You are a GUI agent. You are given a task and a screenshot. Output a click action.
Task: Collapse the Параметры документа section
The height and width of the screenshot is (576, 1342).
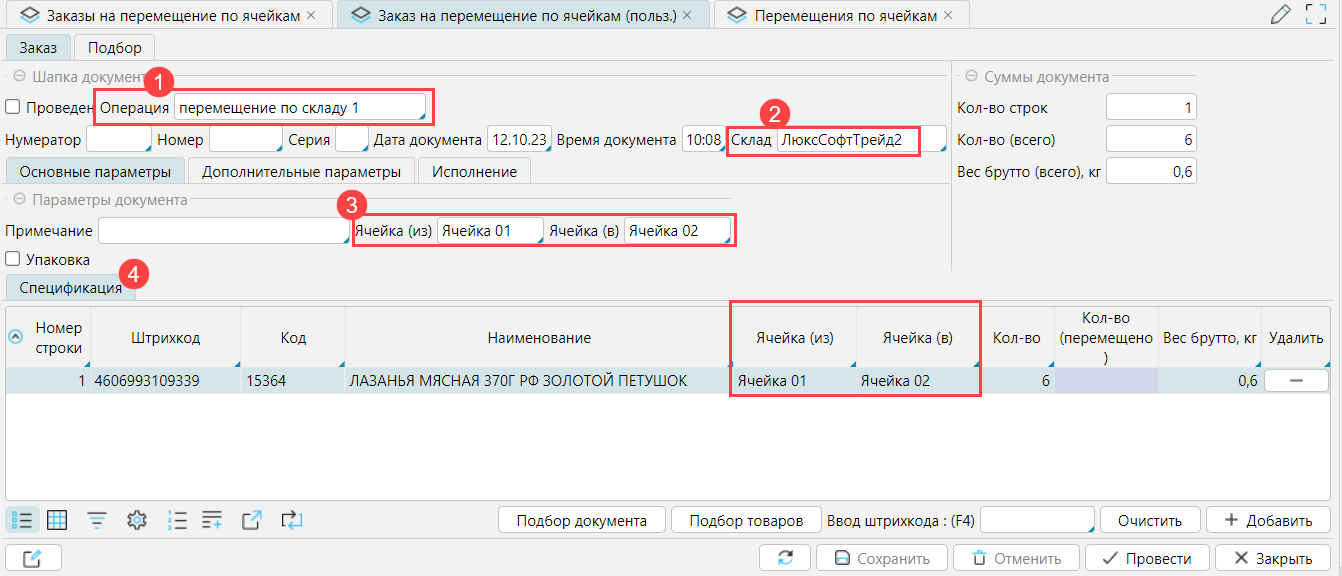pos(19,199)
